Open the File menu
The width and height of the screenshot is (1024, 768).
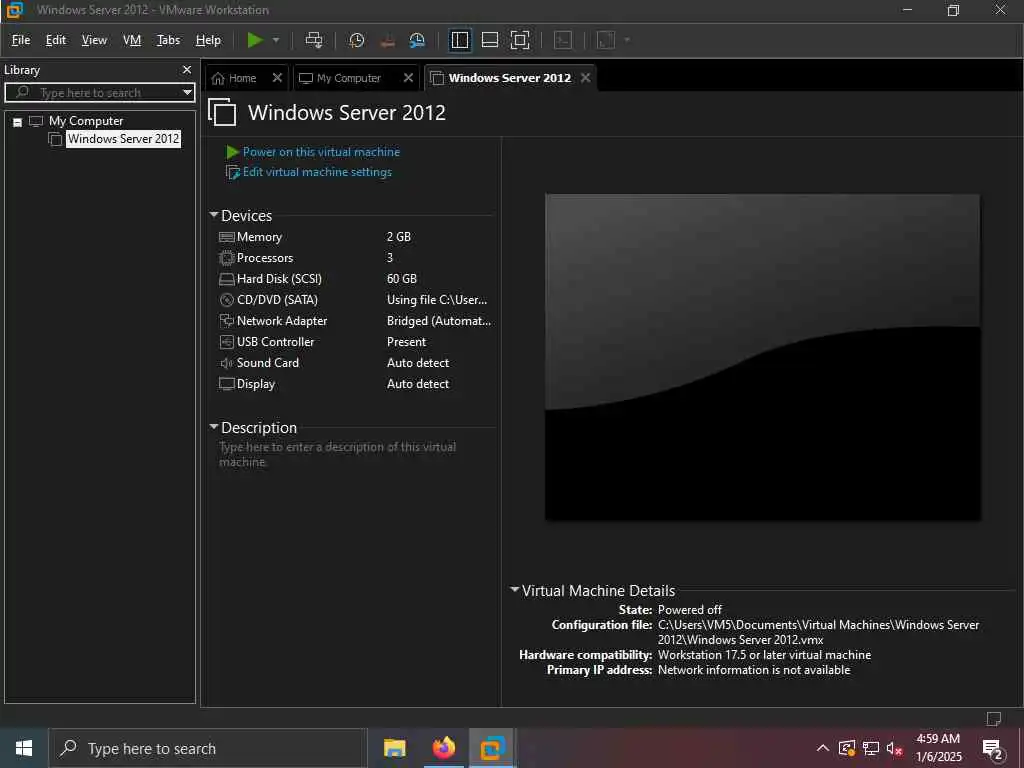[21, 40]
